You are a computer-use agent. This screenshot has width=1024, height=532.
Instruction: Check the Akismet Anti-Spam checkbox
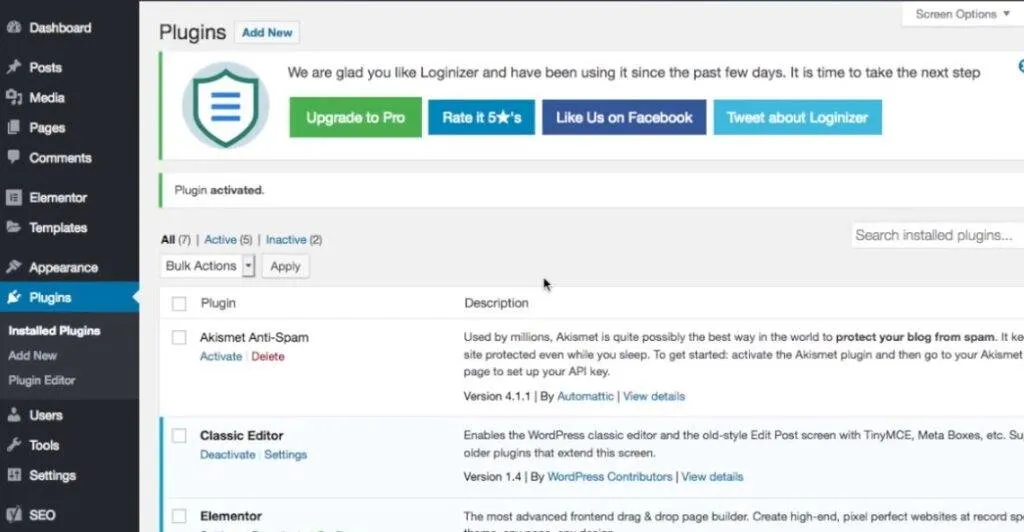coord(179,337)
